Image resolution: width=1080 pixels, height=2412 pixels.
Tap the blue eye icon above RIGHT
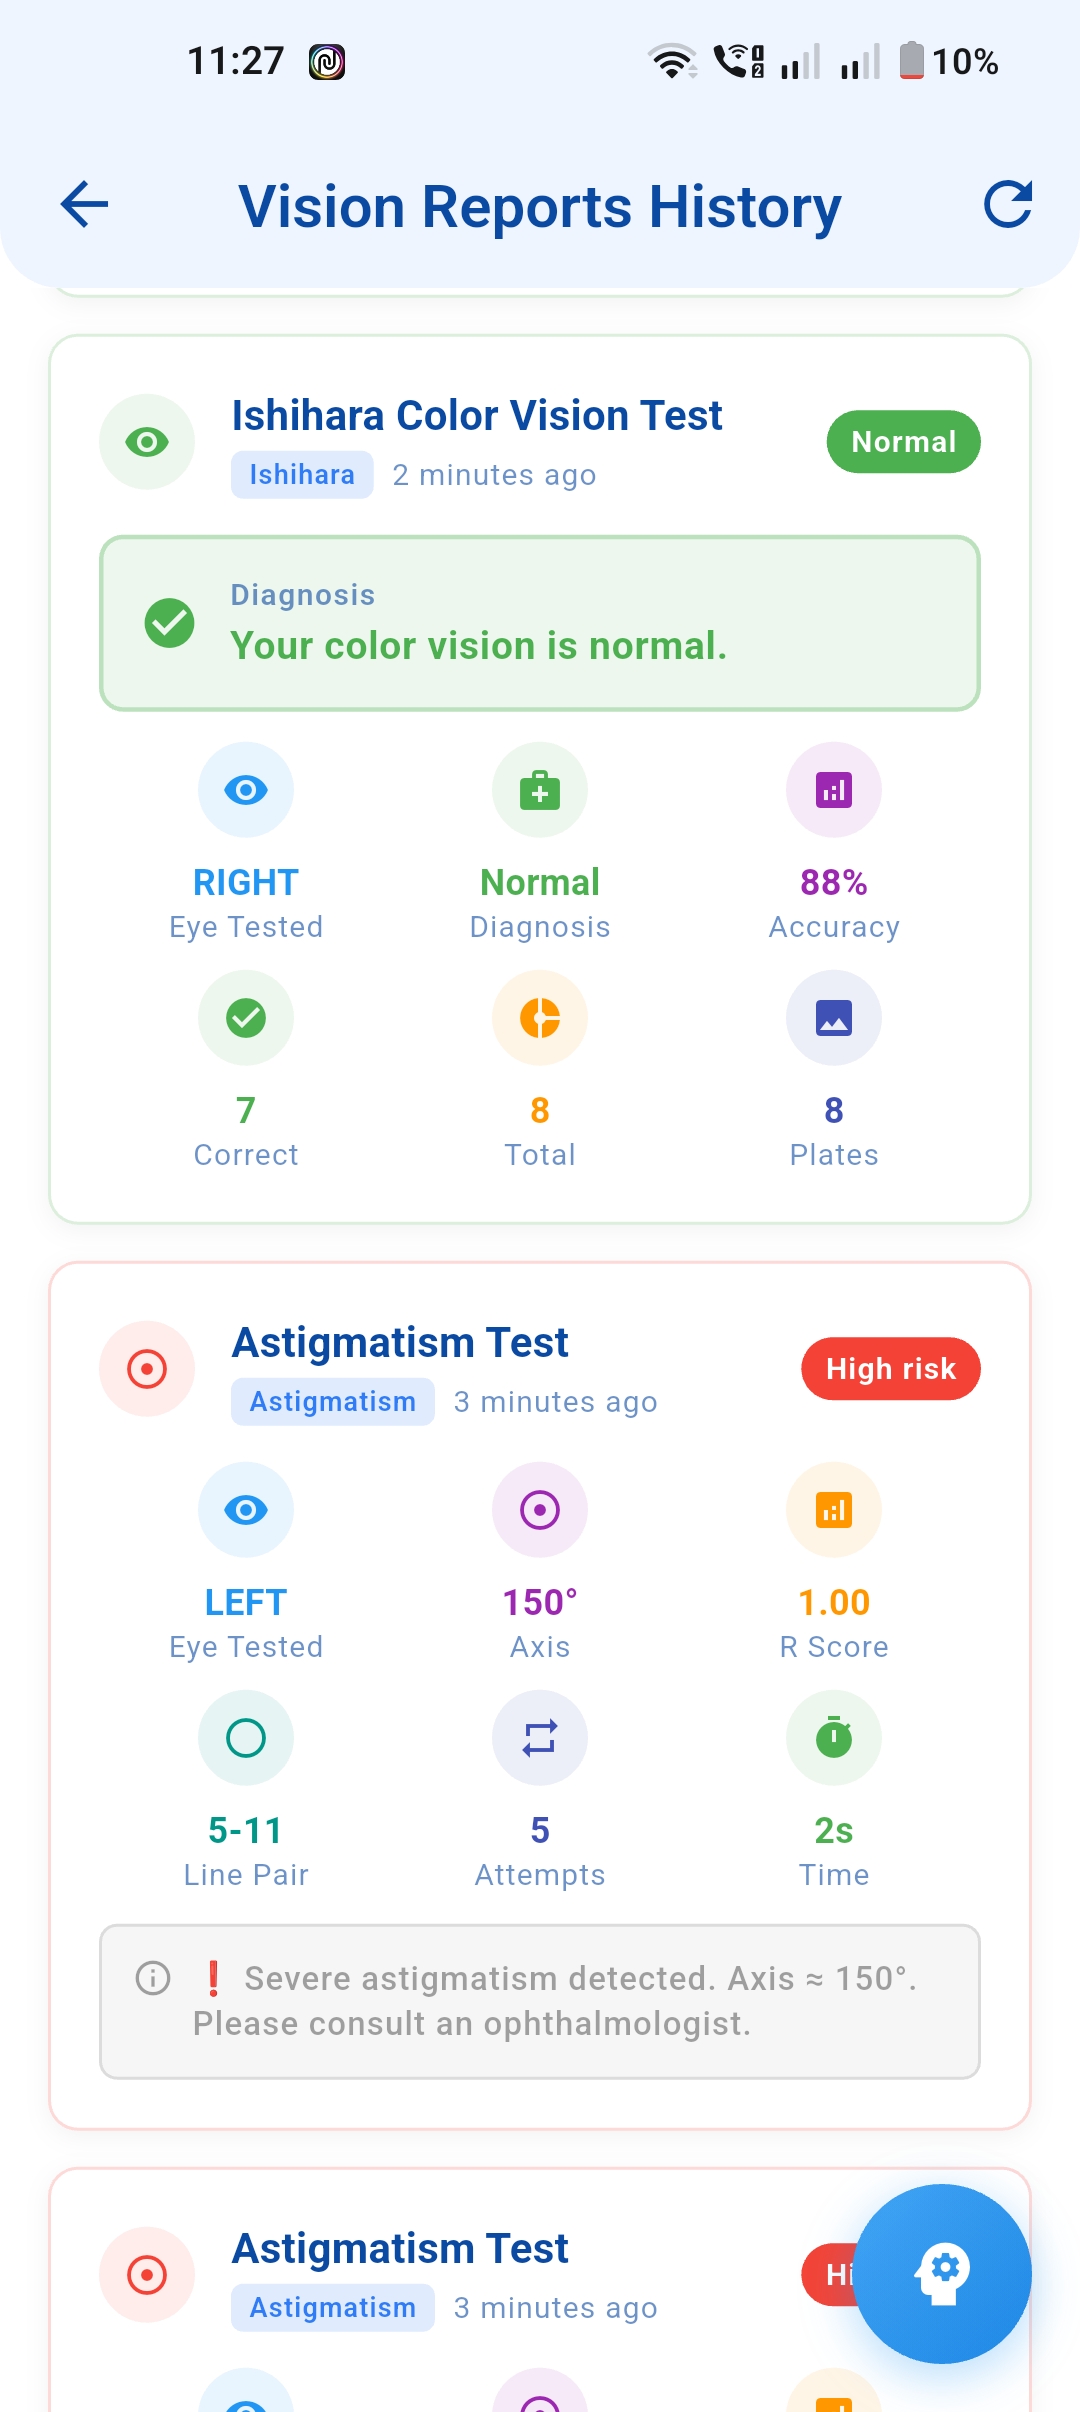(246, 790)
